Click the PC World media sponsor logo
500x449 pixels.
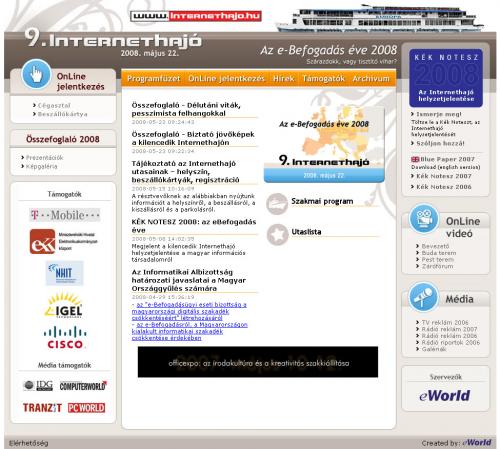tap(86, 408)
